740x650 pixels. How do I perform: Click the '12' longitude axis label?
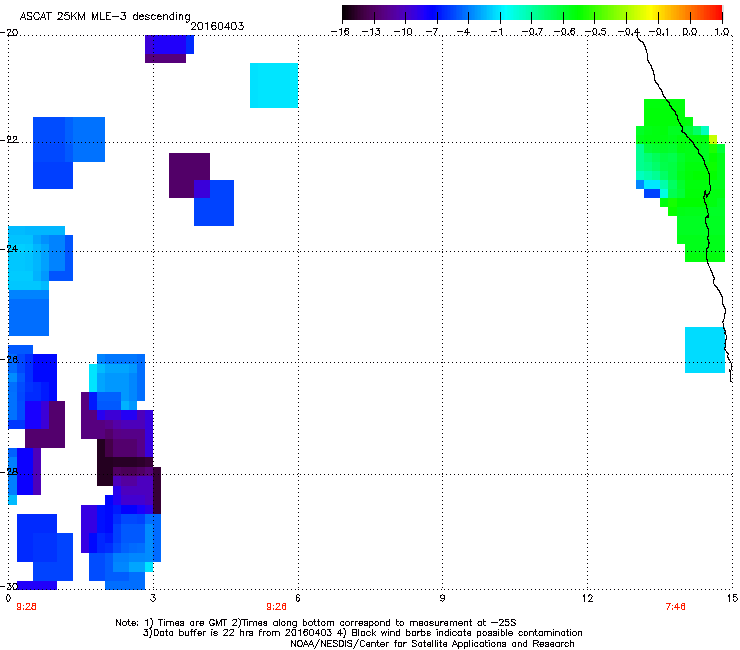pyautogui.click(x=588, y=599)
